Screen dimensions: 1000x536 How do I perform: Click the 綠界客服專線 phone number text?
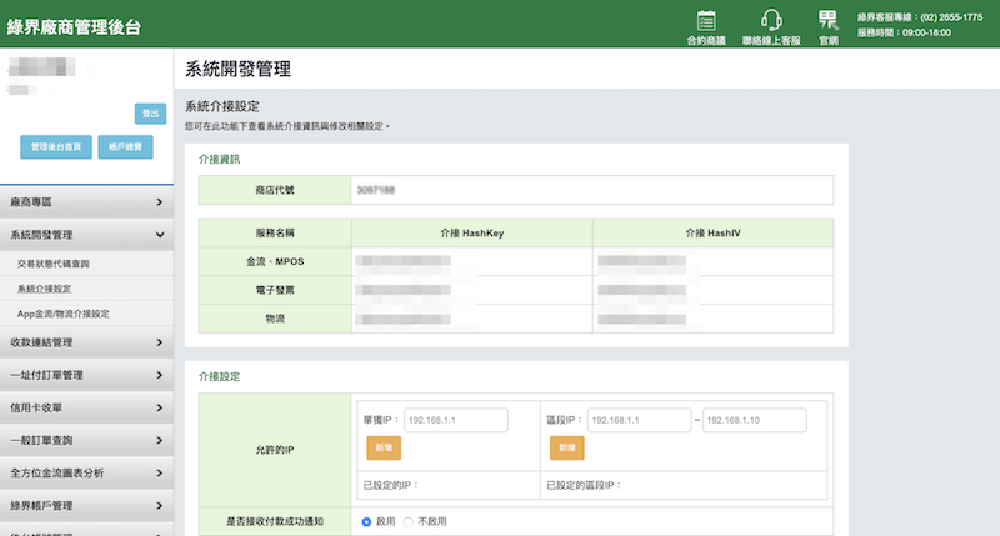920,18
